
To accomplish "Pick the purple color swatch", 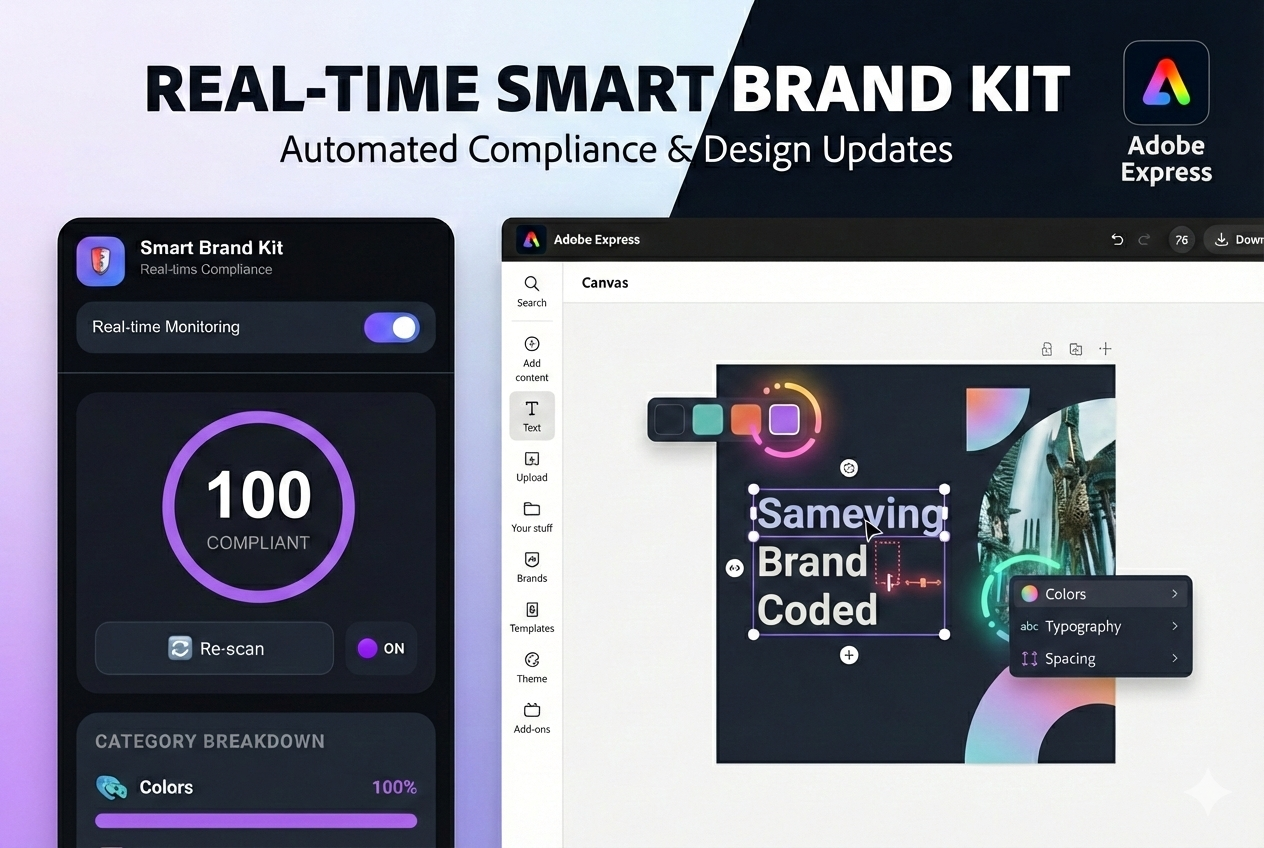I will 784,419.
